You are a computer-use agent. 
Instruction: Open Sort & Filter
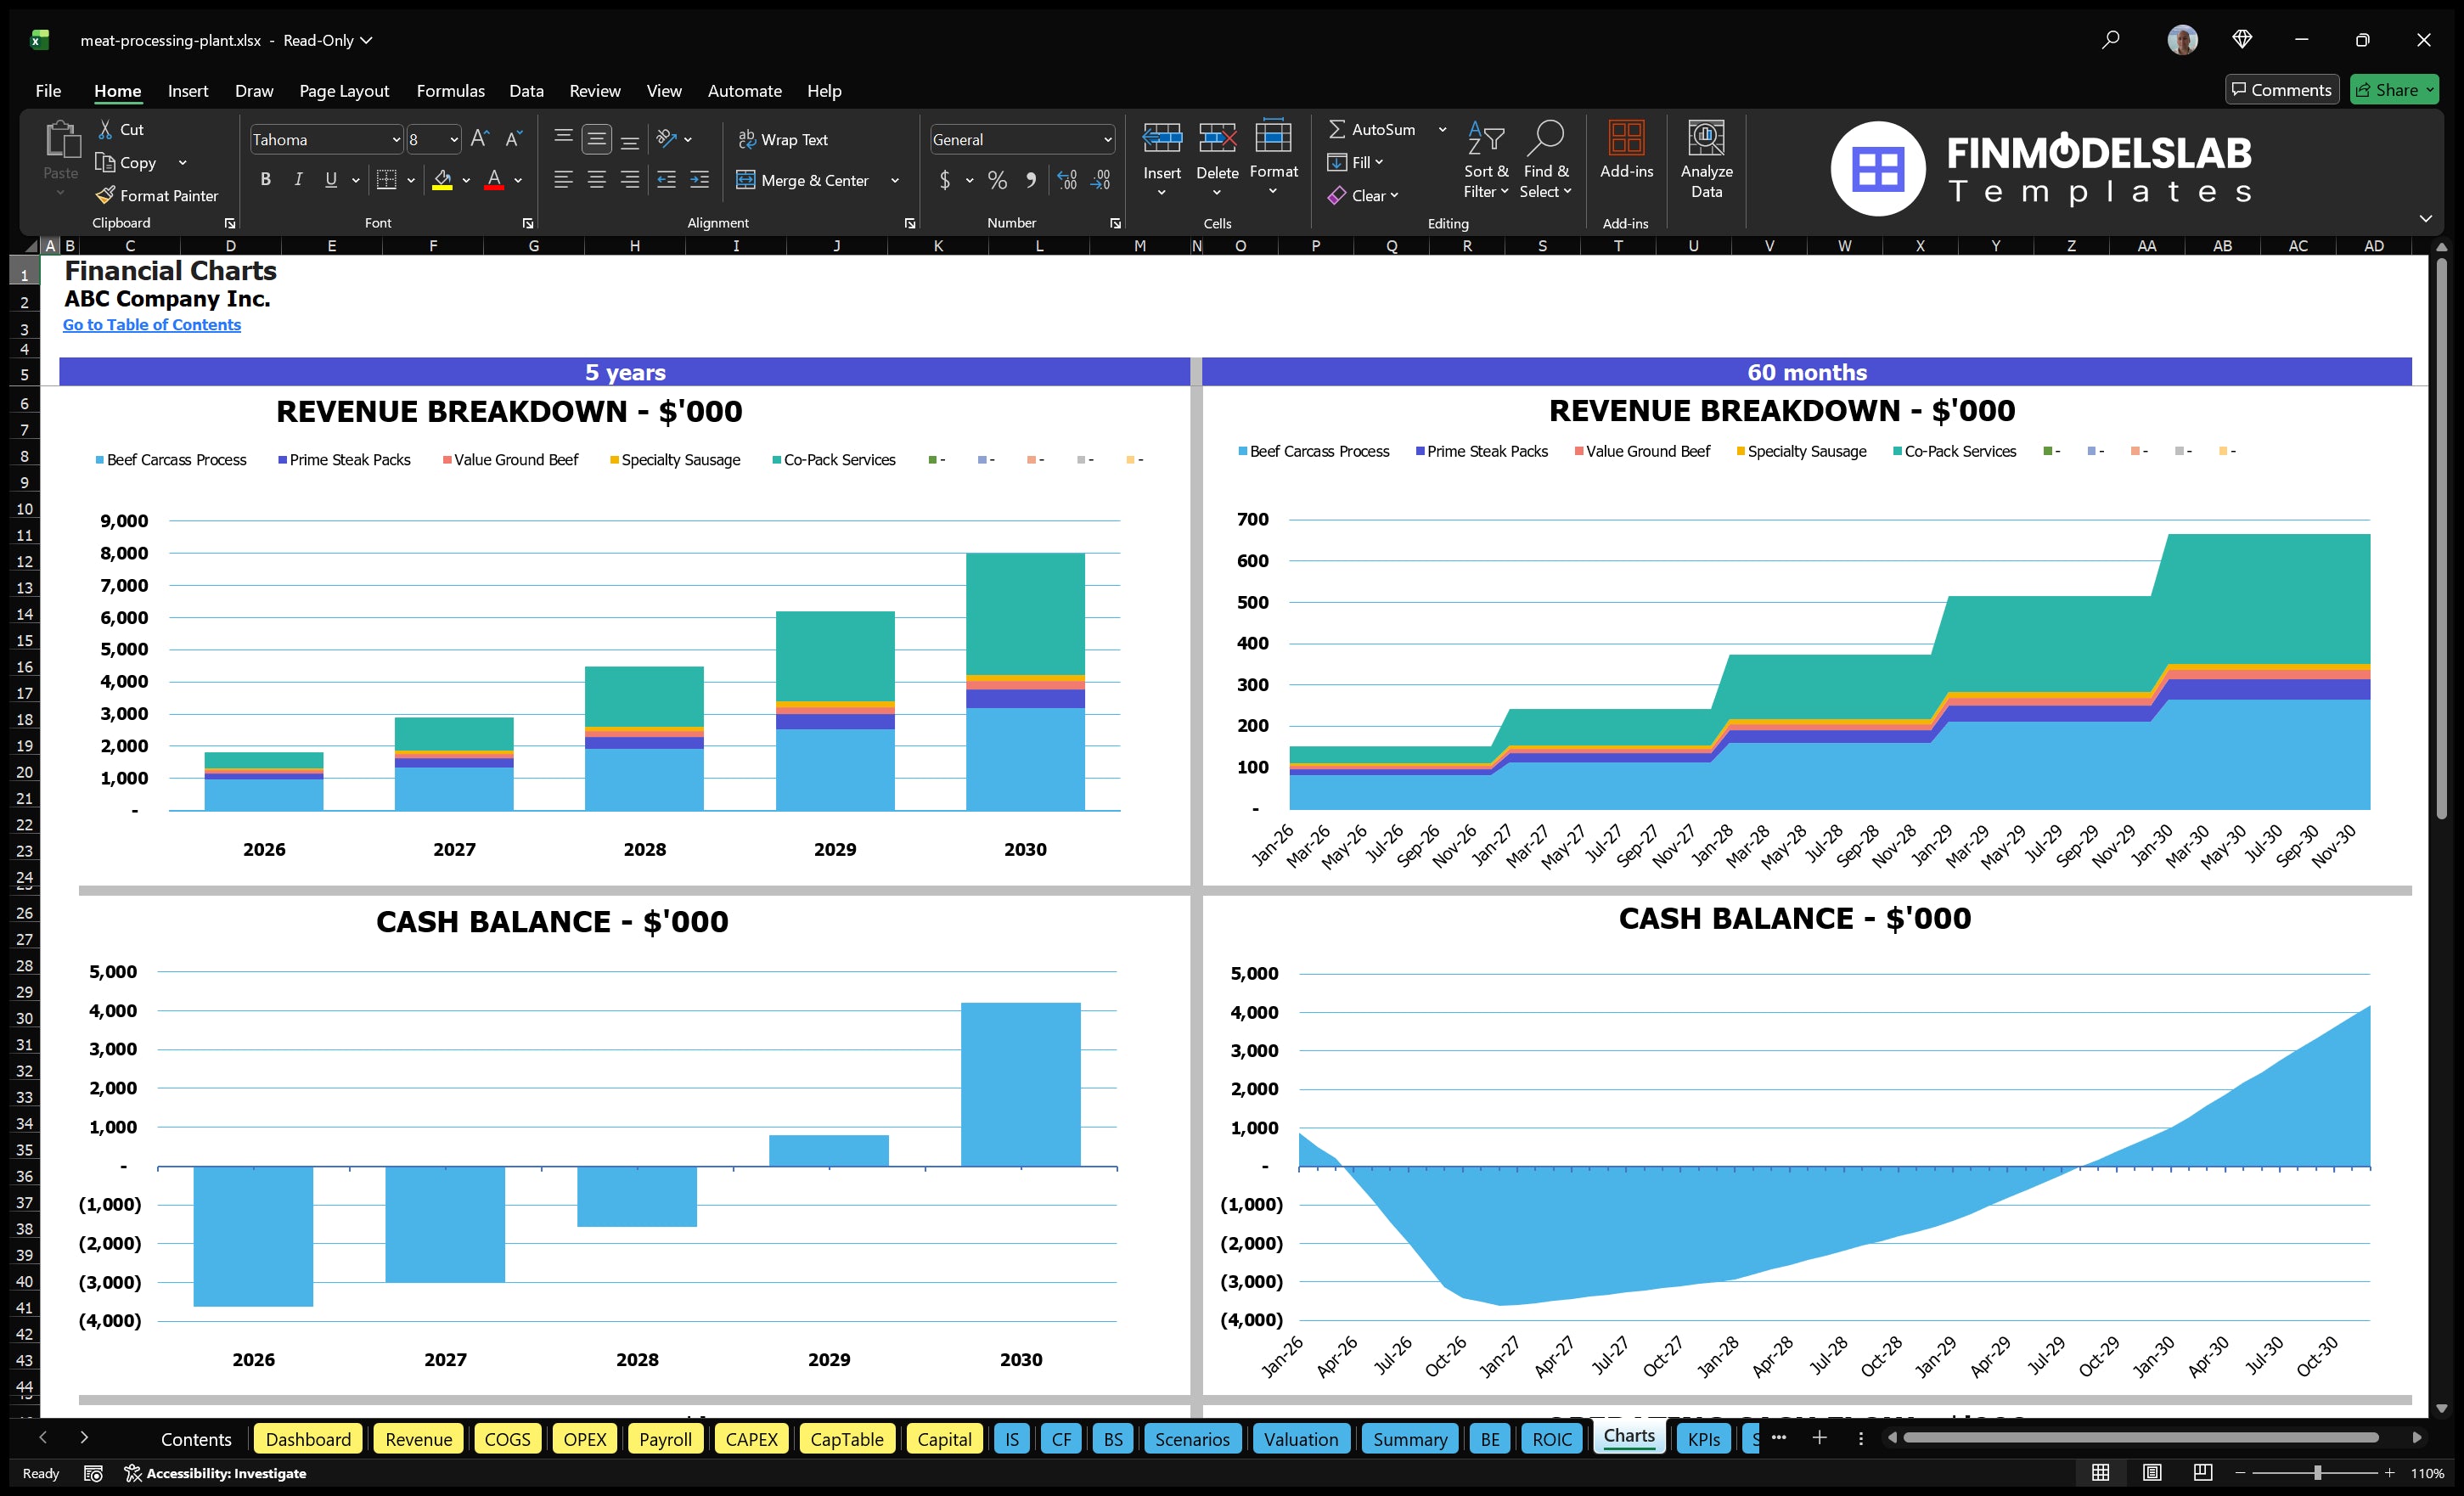click(x=1486, y=160)
